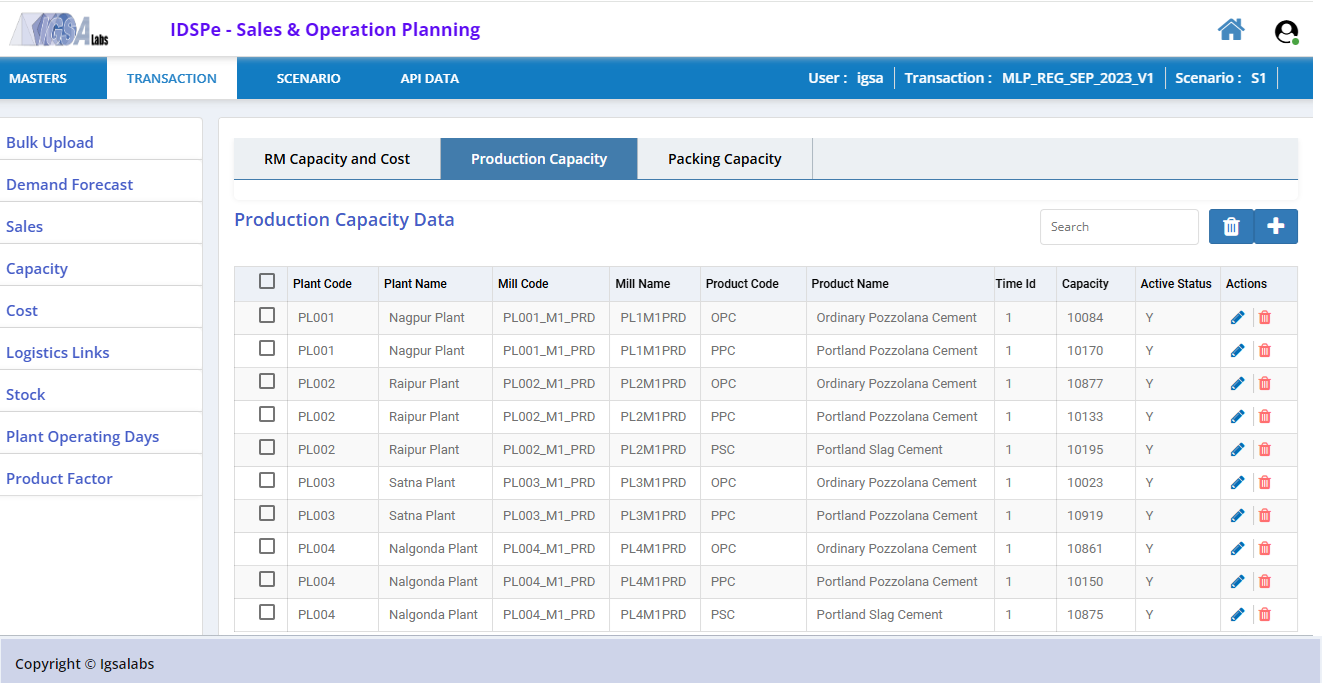The image size is (1323, 683).
Task: Click the bulk delete trash button
Action: pos(1231,227)
